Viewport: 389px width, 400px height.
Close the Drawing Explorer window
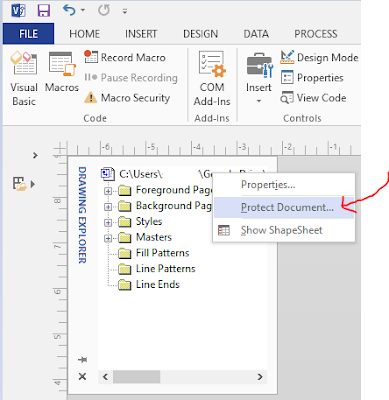pos(82,377)
